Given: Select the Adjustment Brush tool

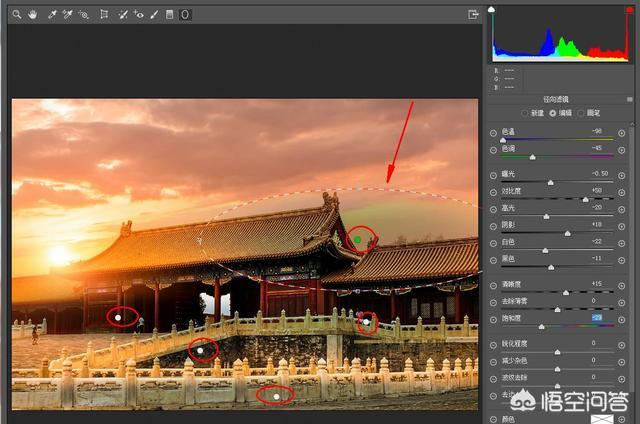Looking at the screenshot, I should [154, 15].
